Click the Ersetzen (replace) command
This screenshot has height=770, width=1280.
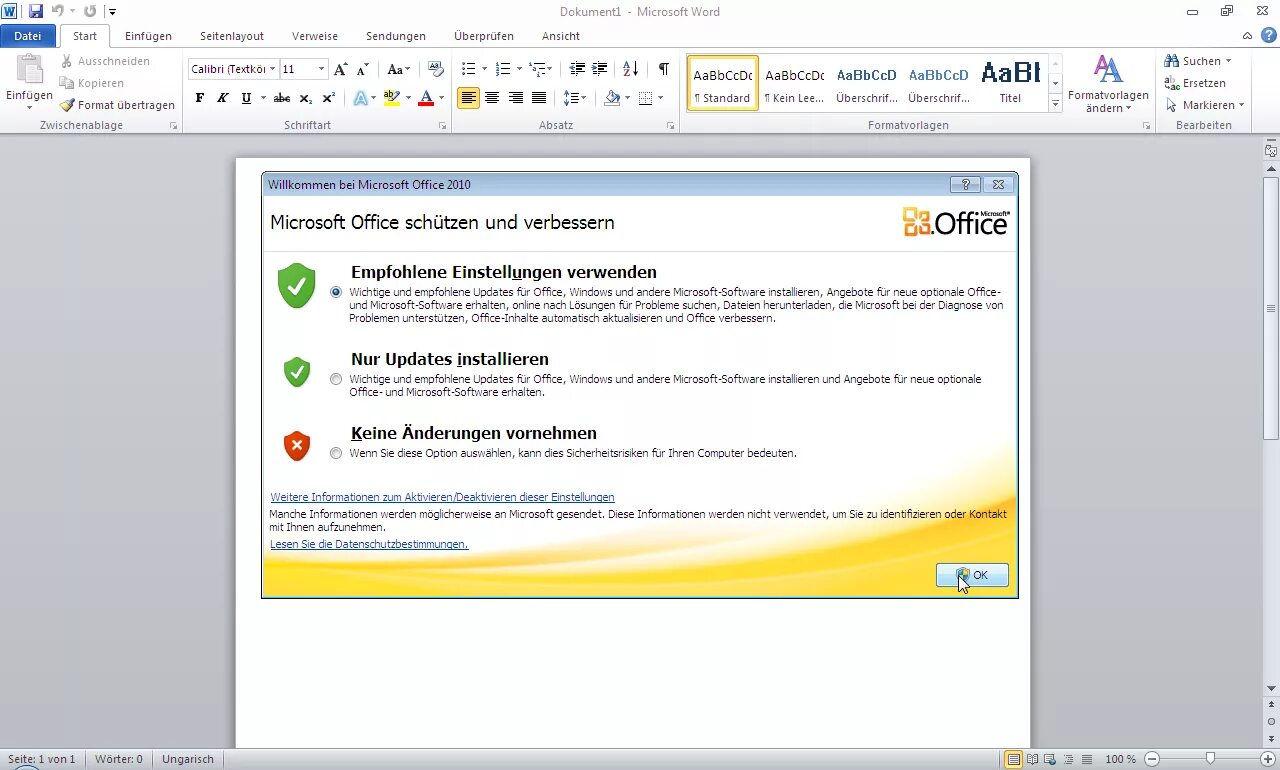click(x=1195, y=83)
